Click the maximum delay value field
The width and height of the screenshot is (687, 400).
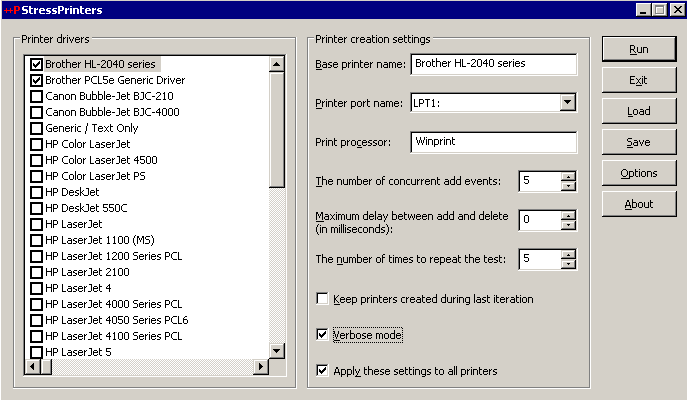(539, 220)
